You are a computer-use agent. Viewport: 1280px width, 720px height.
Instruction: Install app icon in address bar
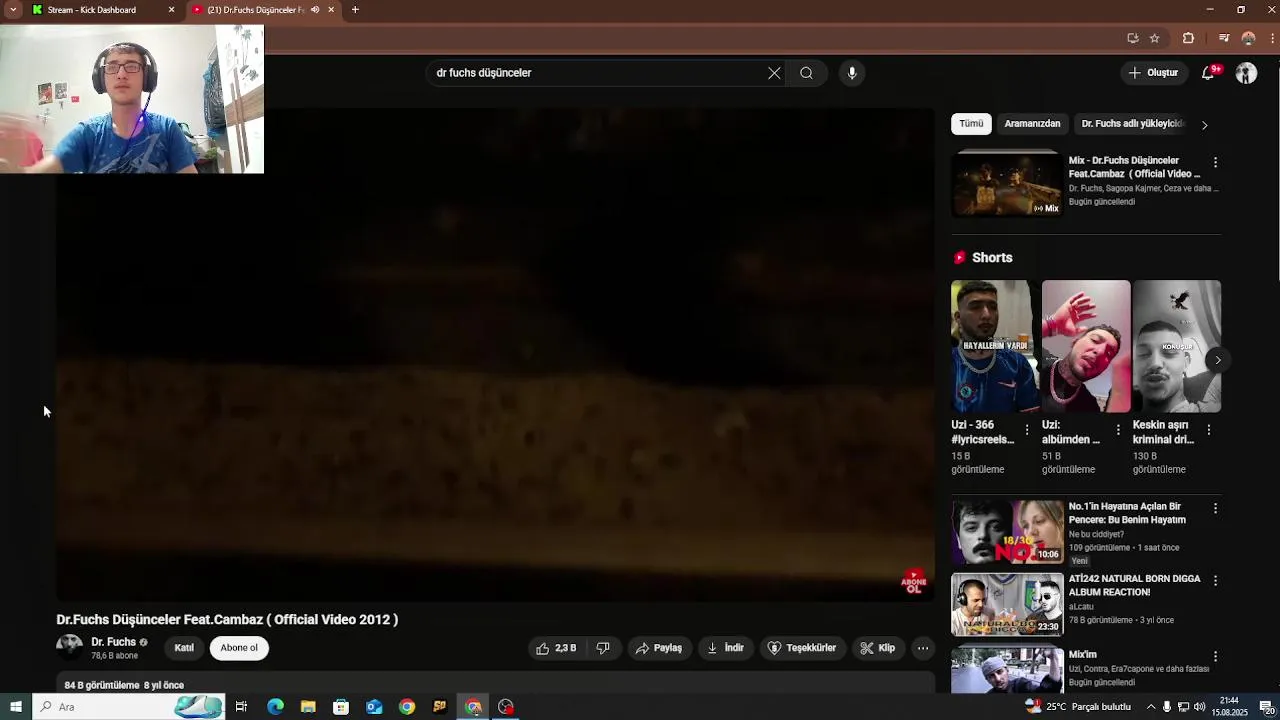click(x=1133, y=38)
